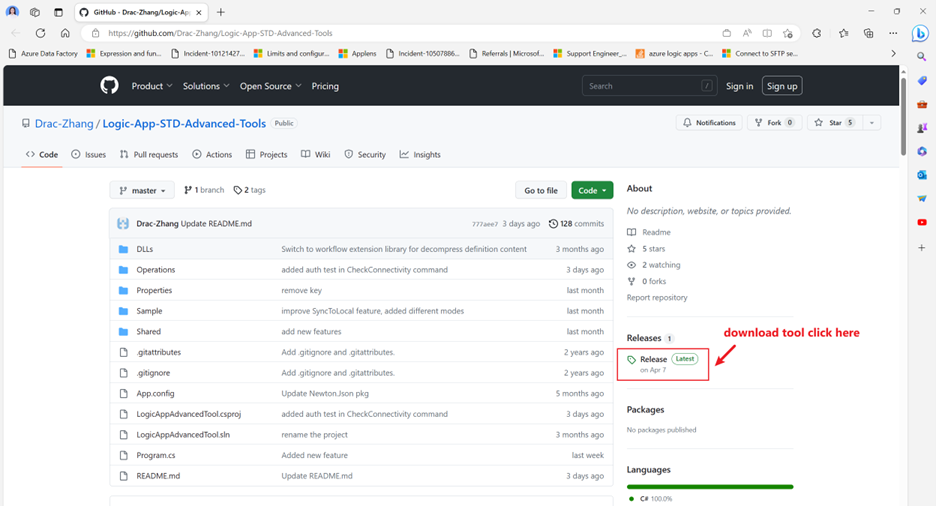The width and height of the screenshot is (936, 506).
Task: Add a sidebar app with the plus icon
Action: tap(922, 247)
